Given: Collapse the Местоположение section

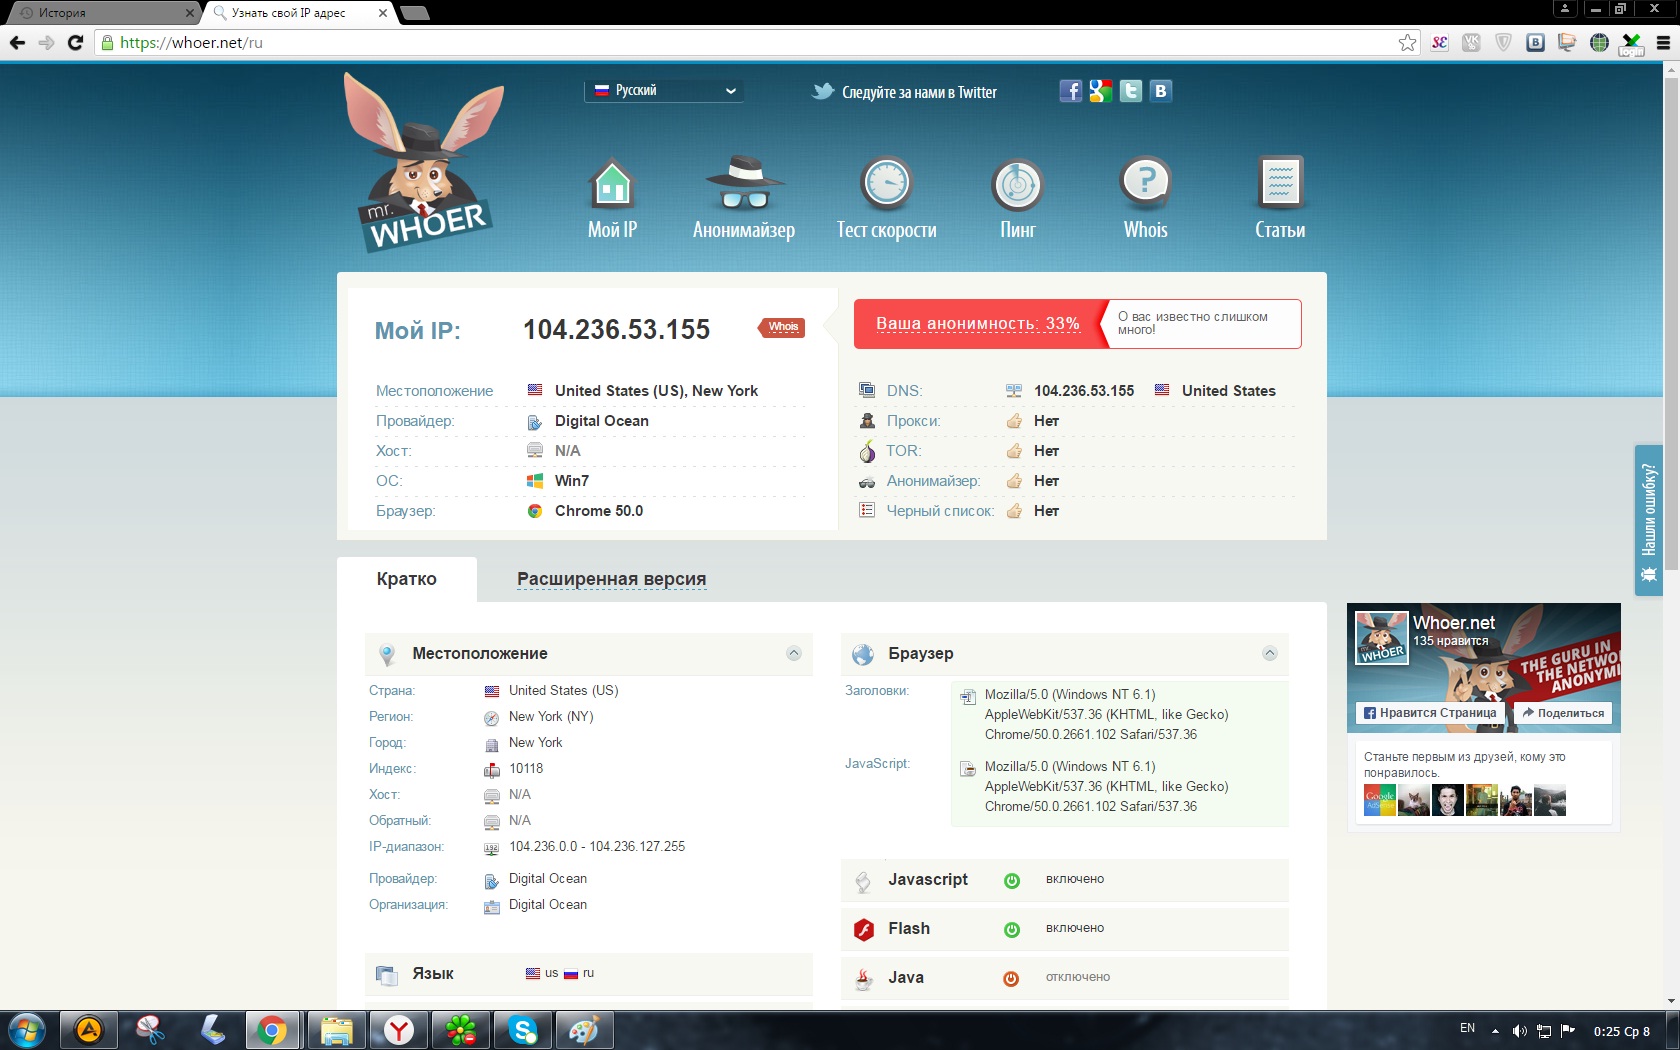Looking at the screenshot, I should [x=794, y=653].
